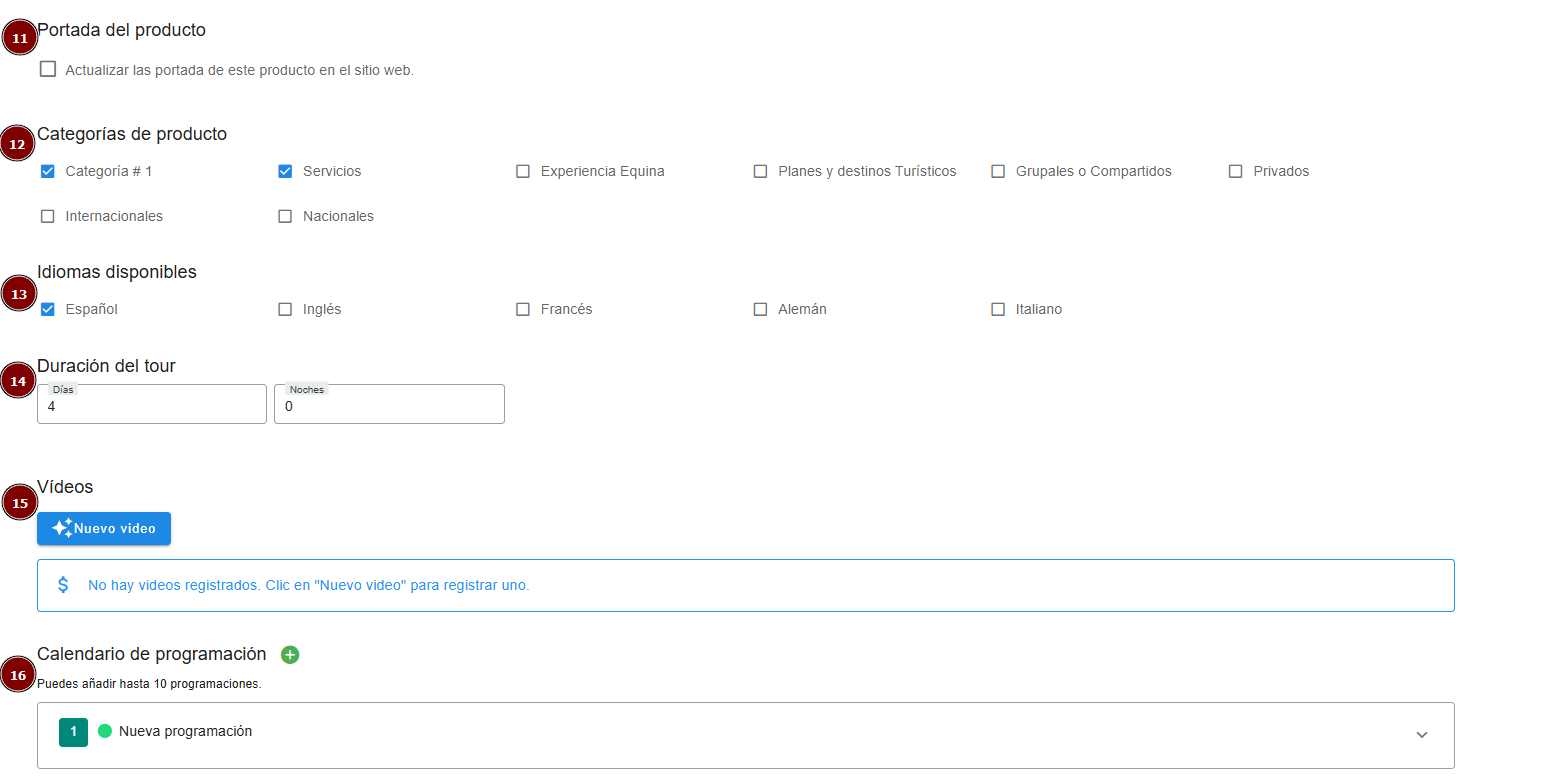
Task: Check the Experiencia Equina category
Action: tap(523, 172)
